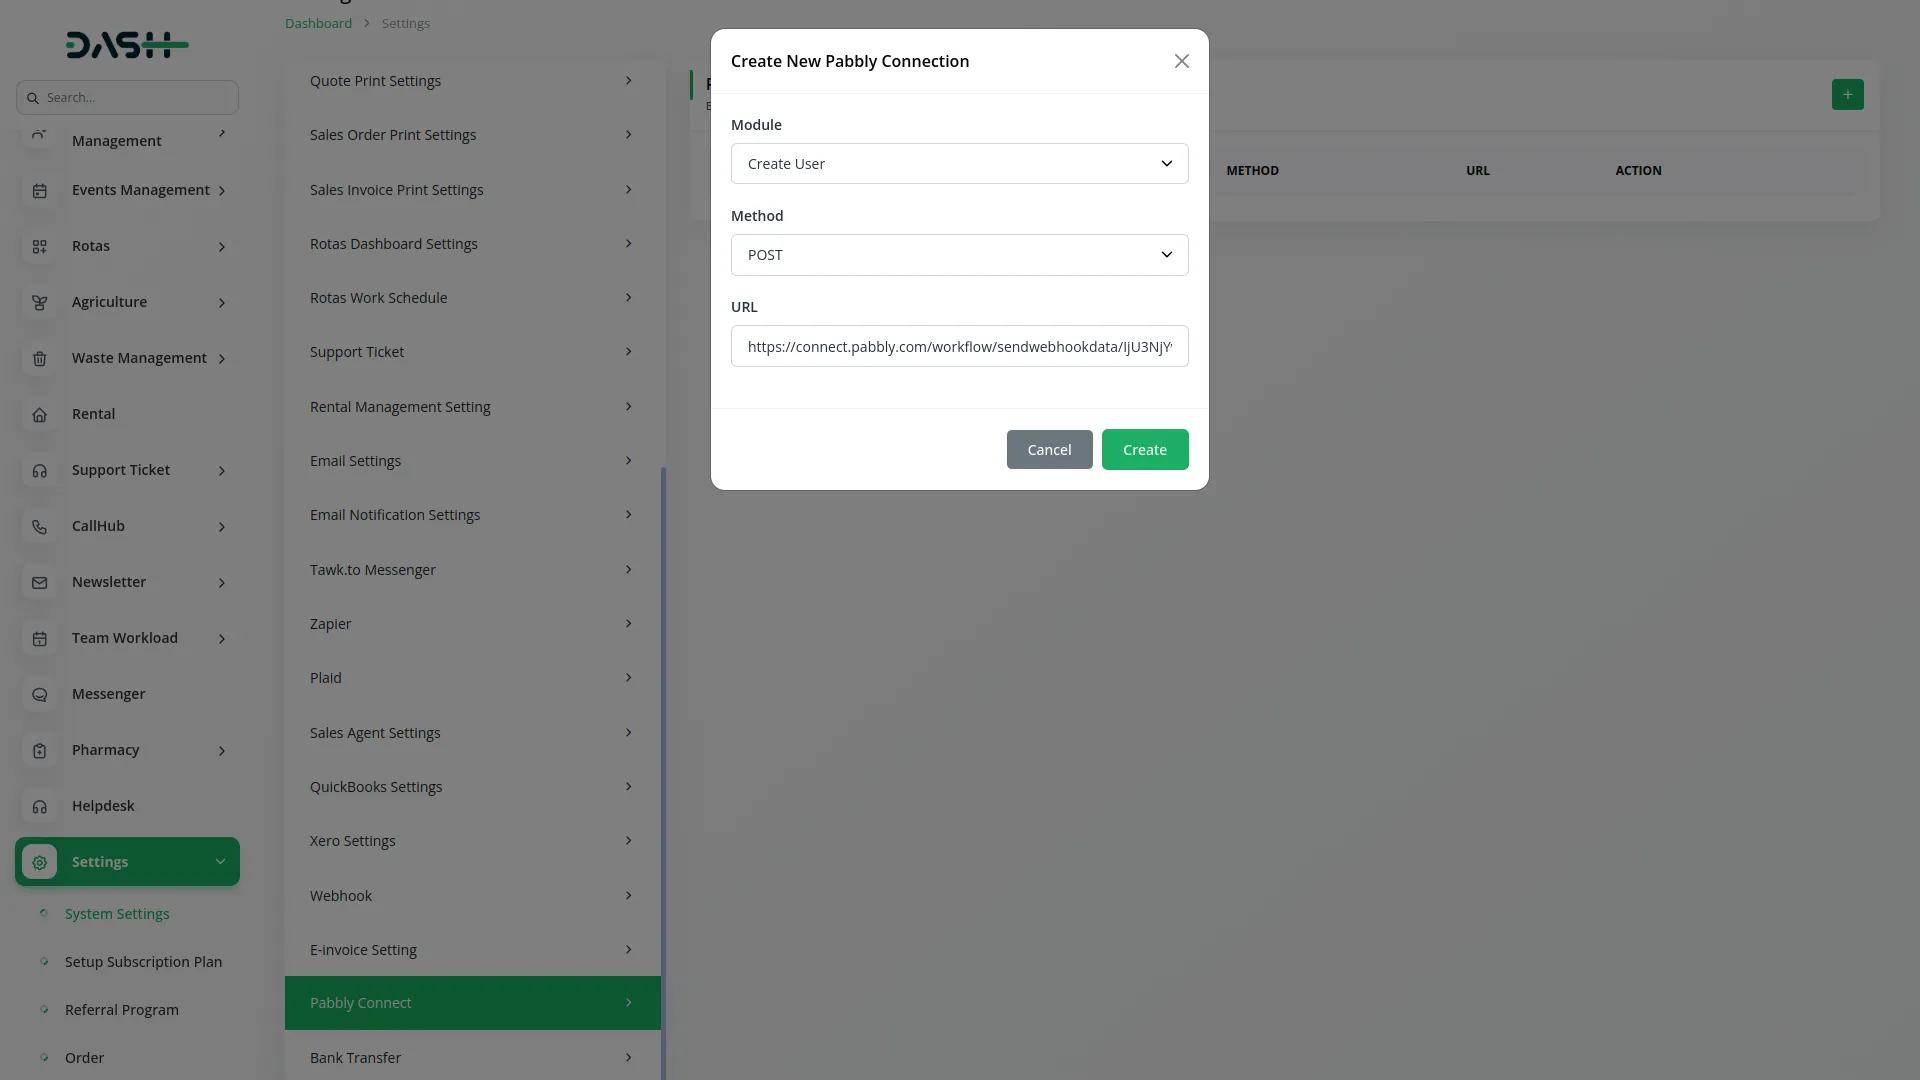1920x1080 pixels.
Task: Click the Create button in the dialog
Action: pyautogui.click(x=1144, y=449)
